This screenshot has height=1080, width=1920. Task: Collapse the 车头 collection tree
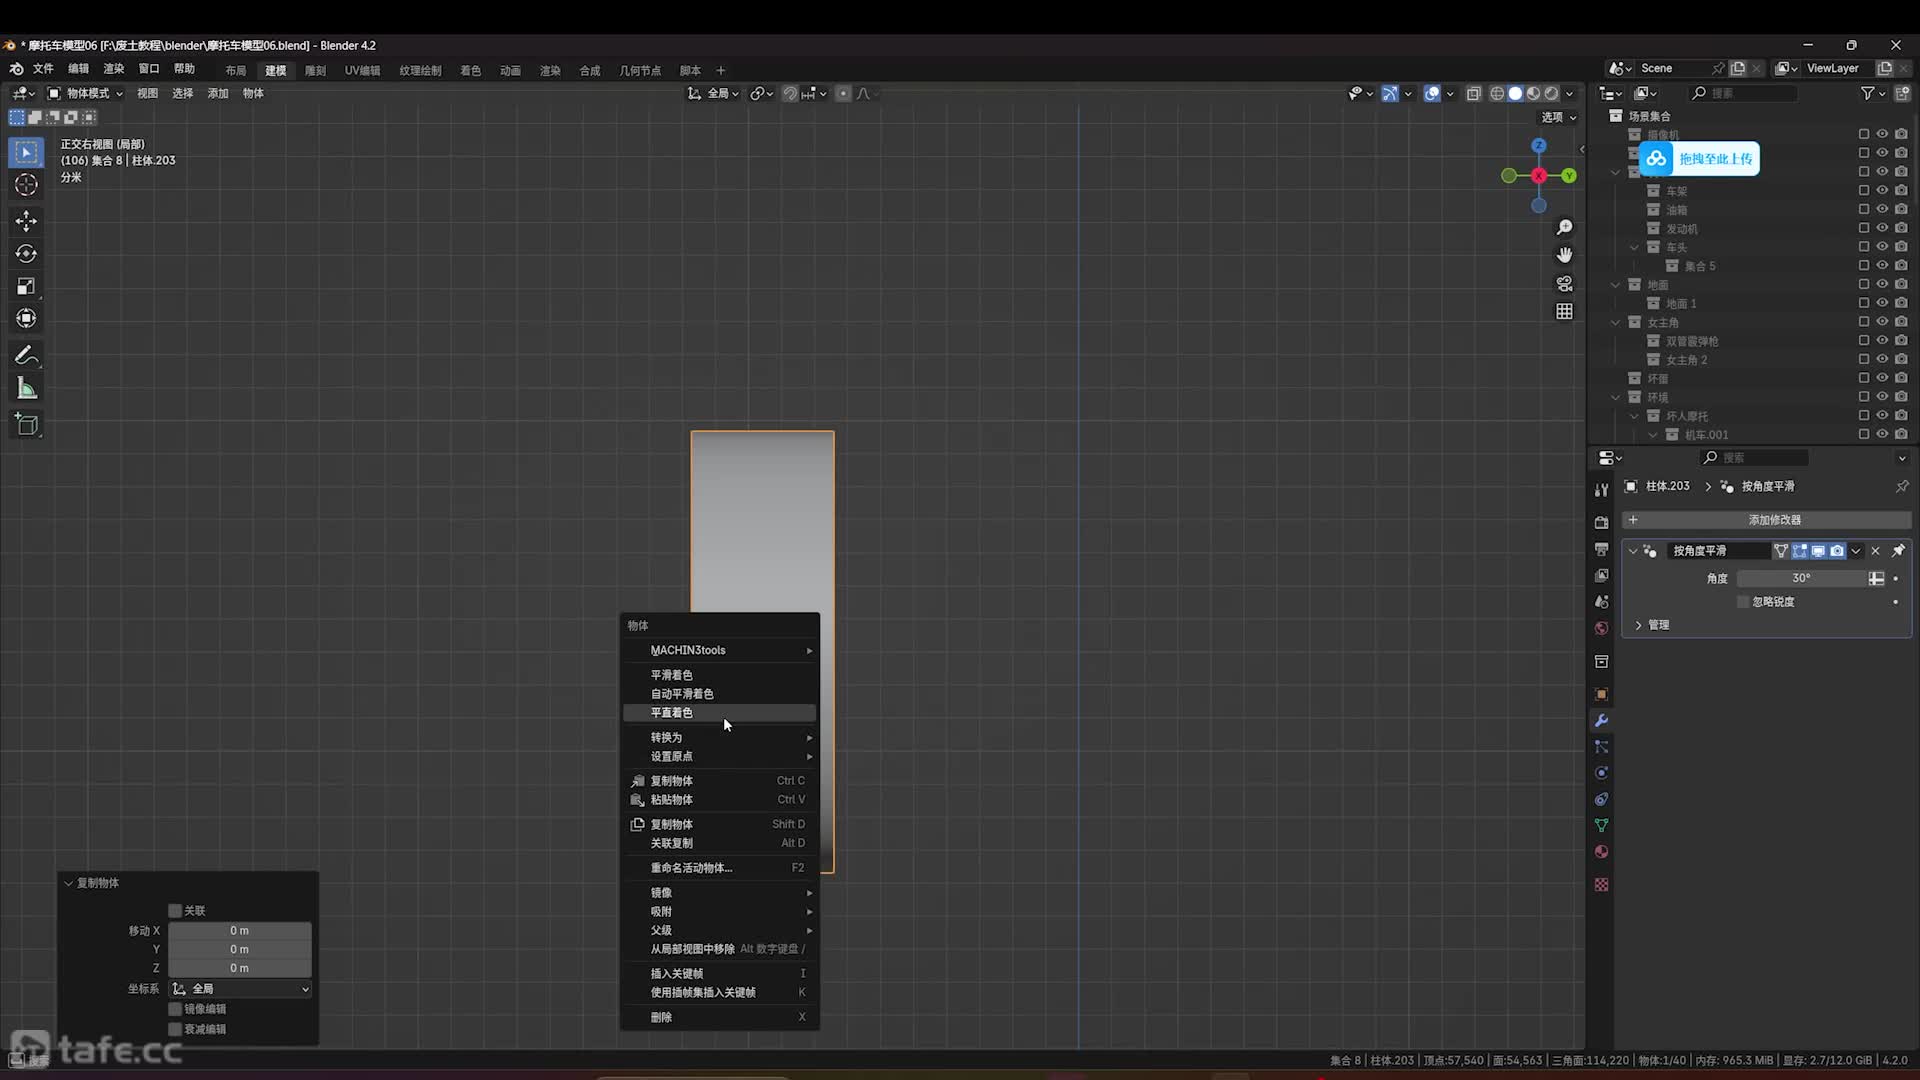(1634, 247)
